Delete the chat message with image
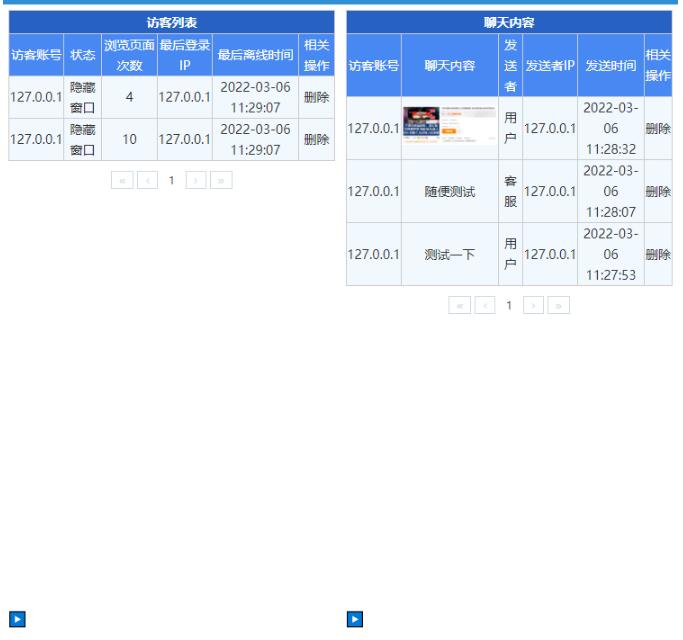The height and width of the screenshot is (640, 683). click(x=658, y=129)
